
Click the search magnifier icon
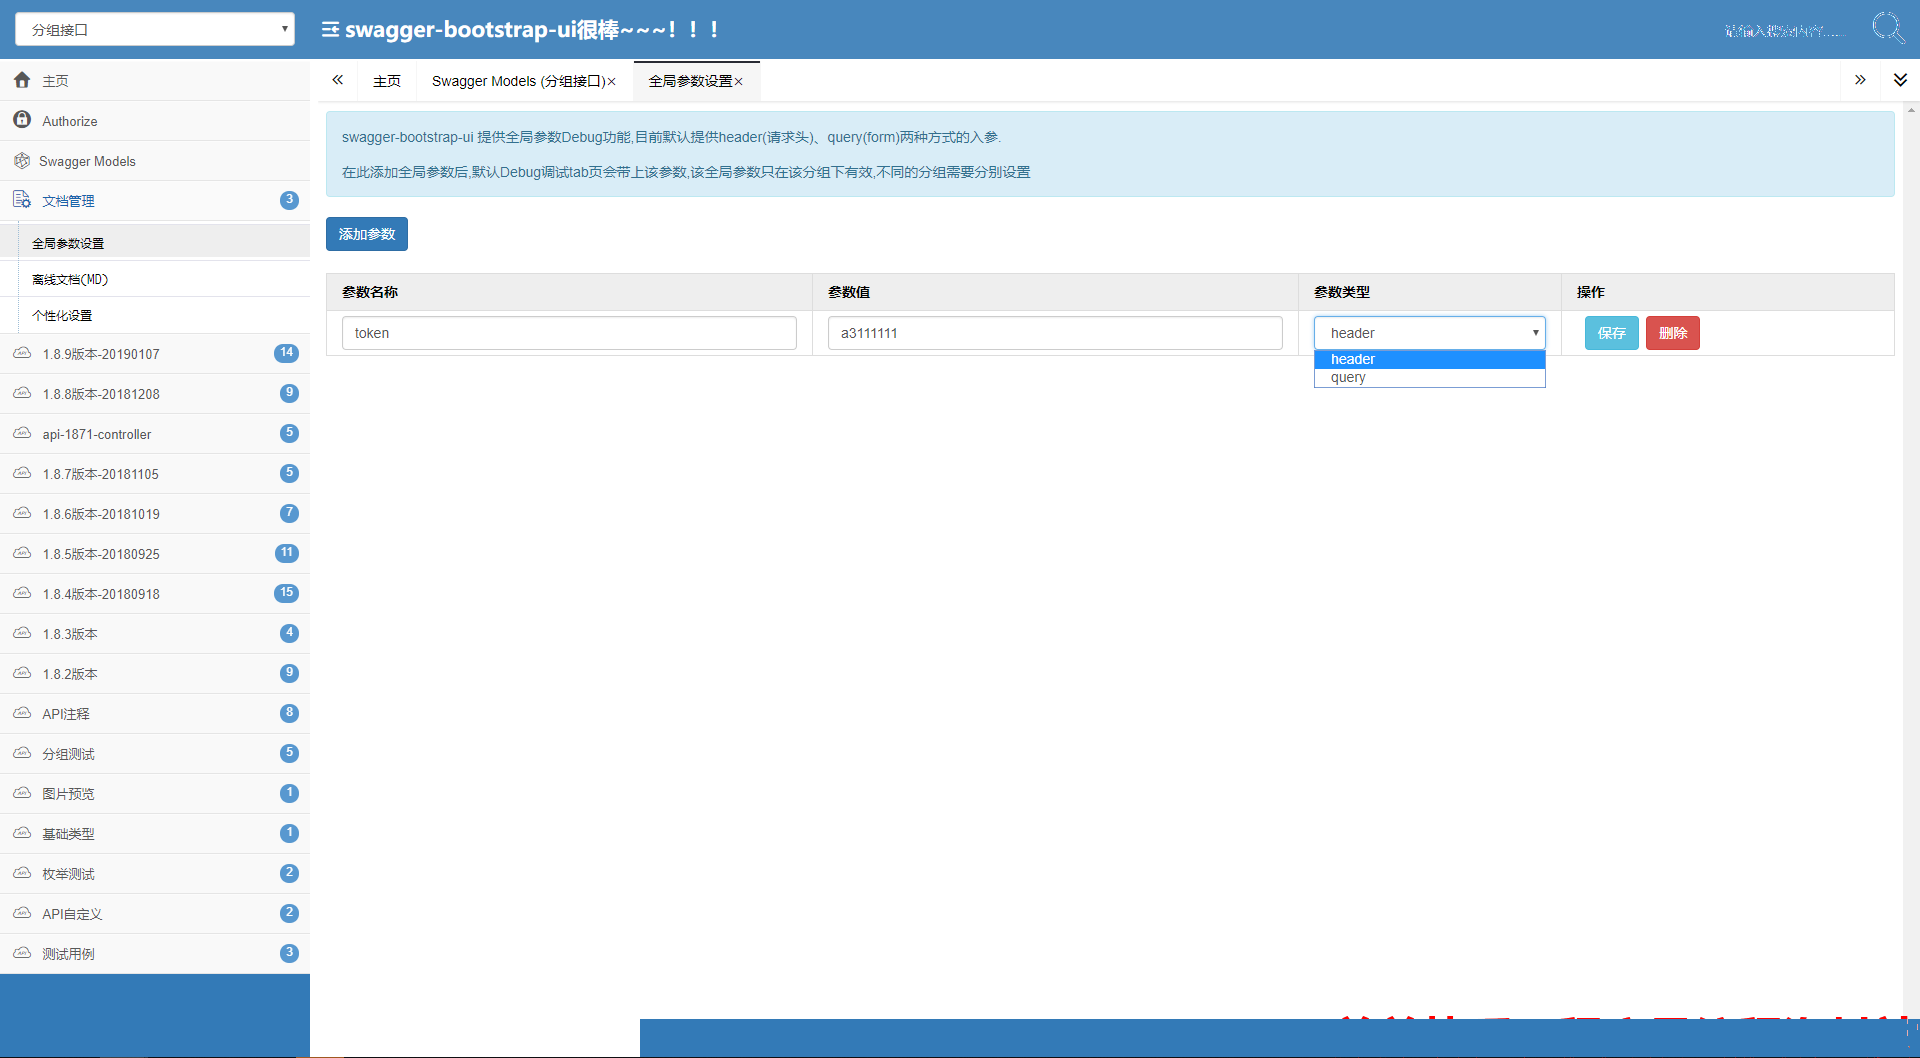coord(1888,28)
